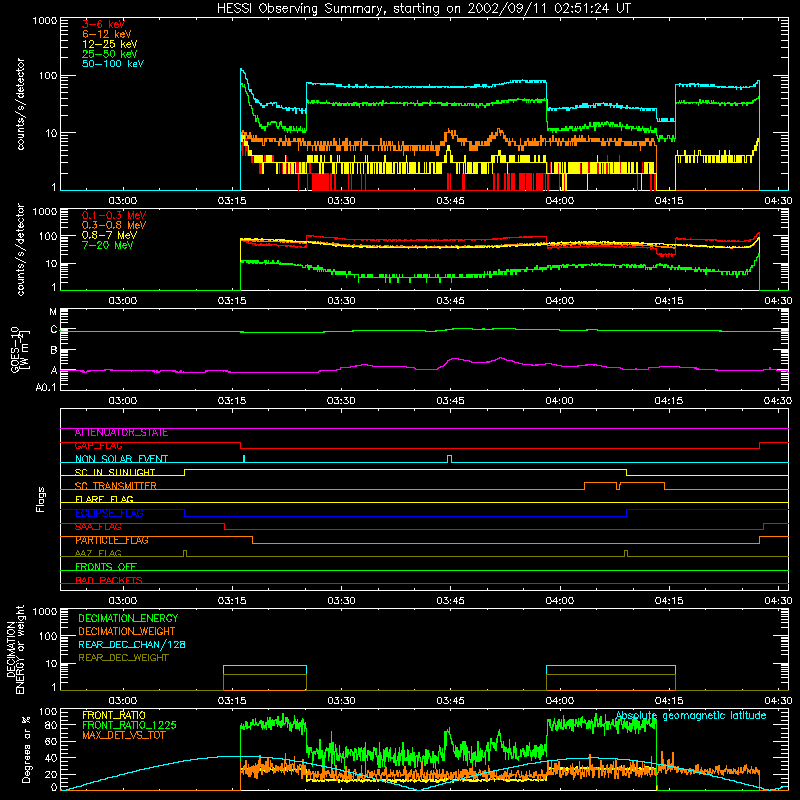
Task: Click the green 7-20 MeV legend label
Action: (x=107, y=245)
